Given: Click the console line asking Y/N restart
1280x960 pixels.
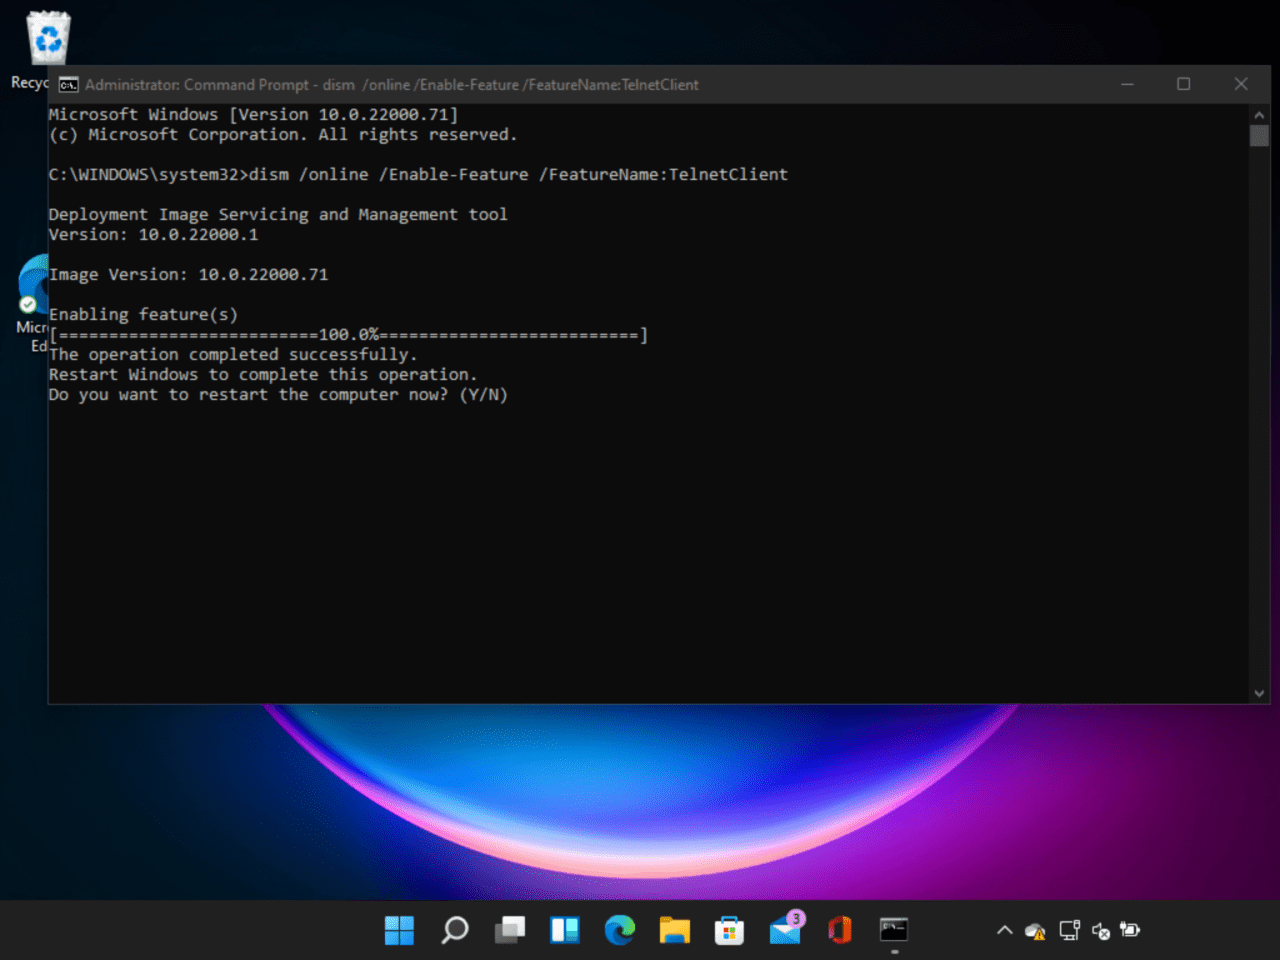Looking at the screenshot, I should 278,394.
